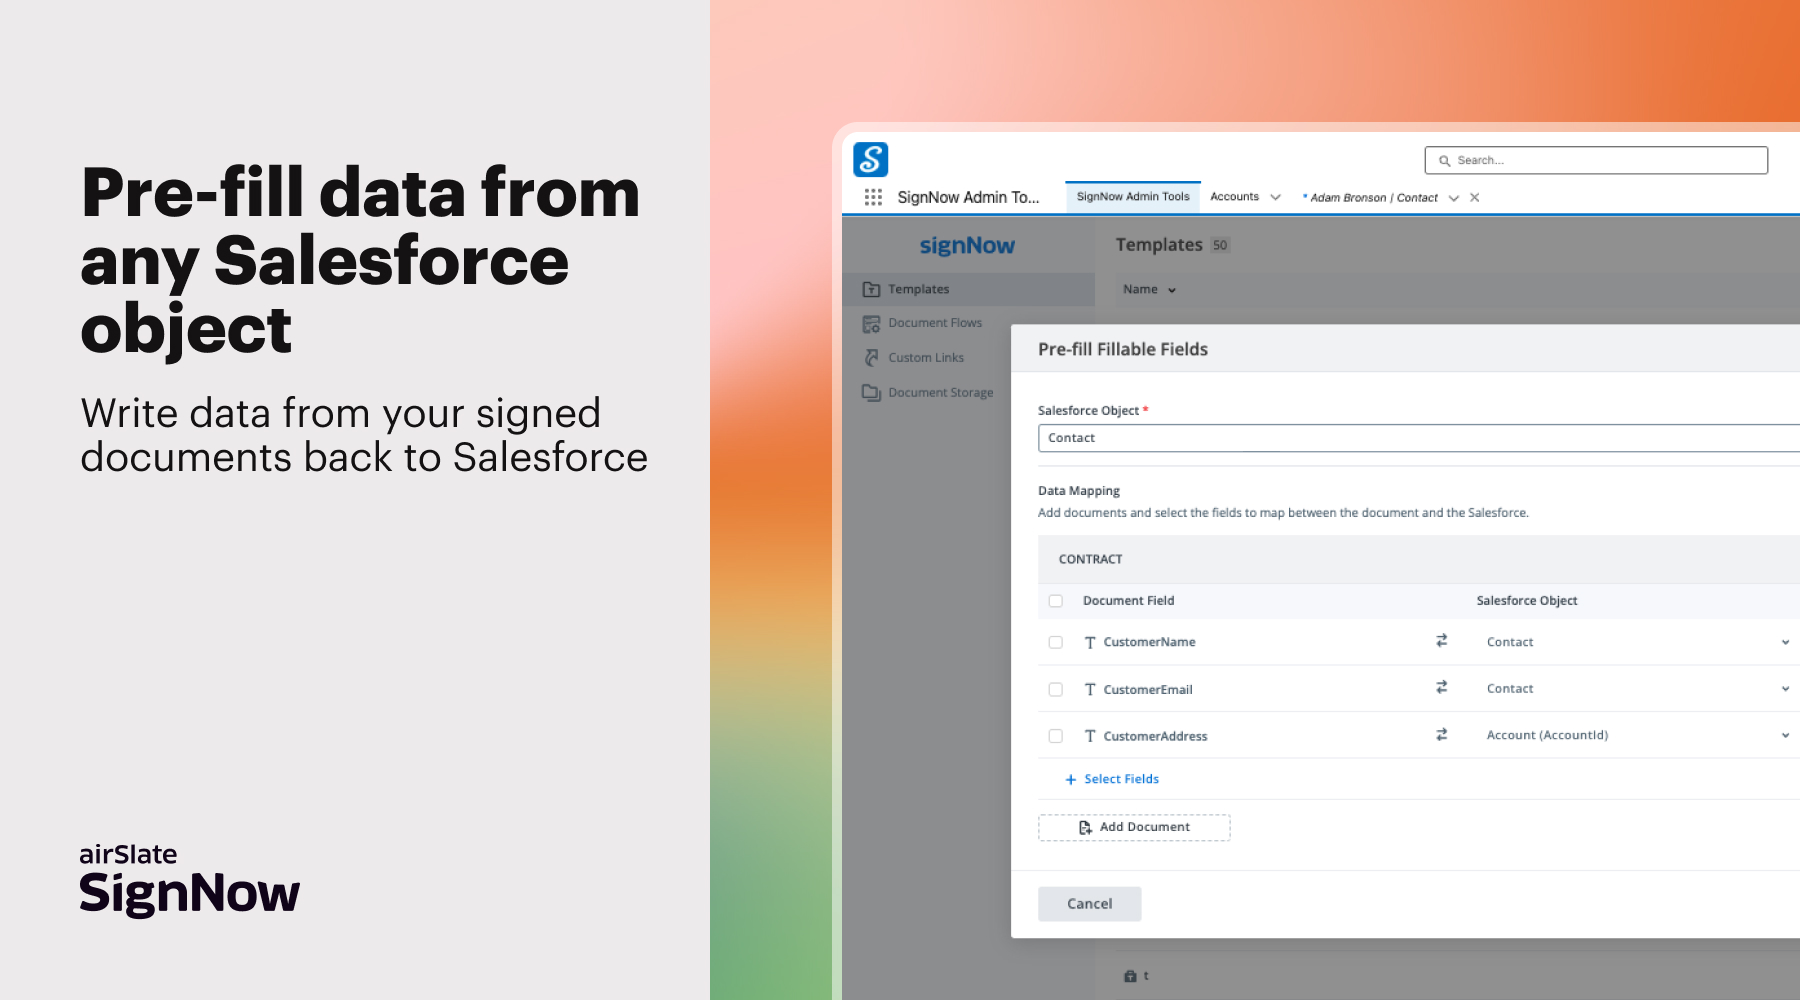This screenshot has height=1000, width=1800.
Task: Click the Custom Links sidebar icon
Action: [x=871, y=358]
